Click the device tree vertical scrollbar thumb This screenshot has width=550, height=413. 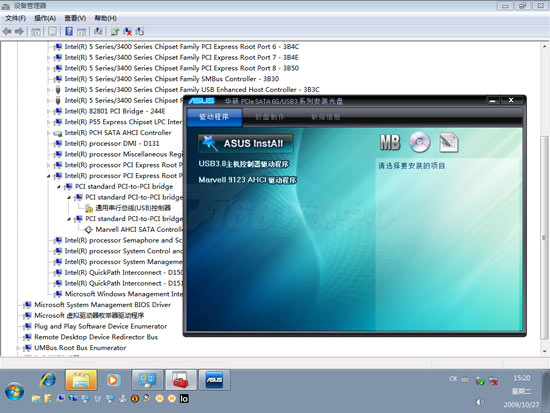pos(544,238)
